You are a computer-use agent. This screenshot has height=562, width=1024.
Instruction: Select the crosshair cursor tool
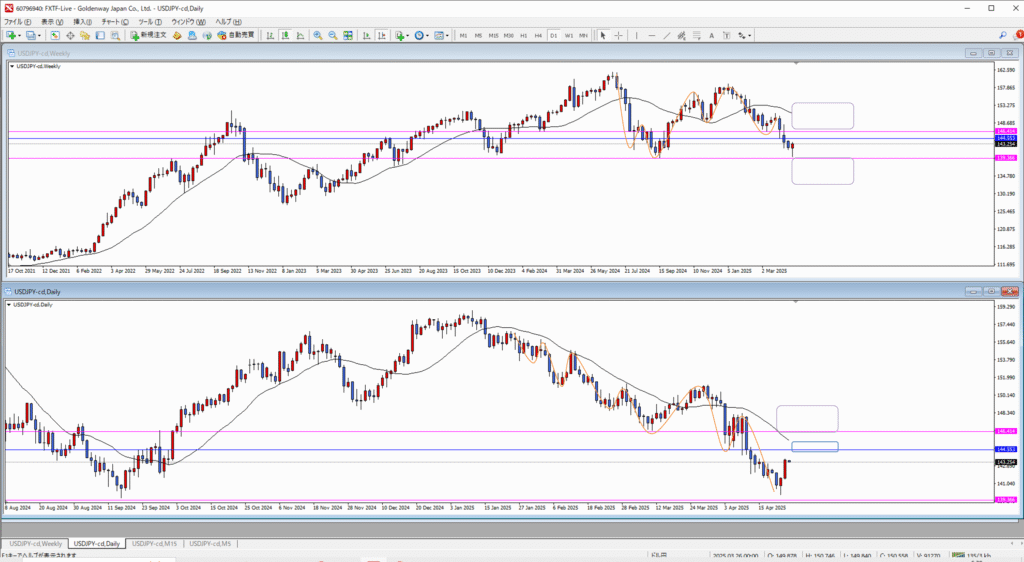(x=618, y=35)
